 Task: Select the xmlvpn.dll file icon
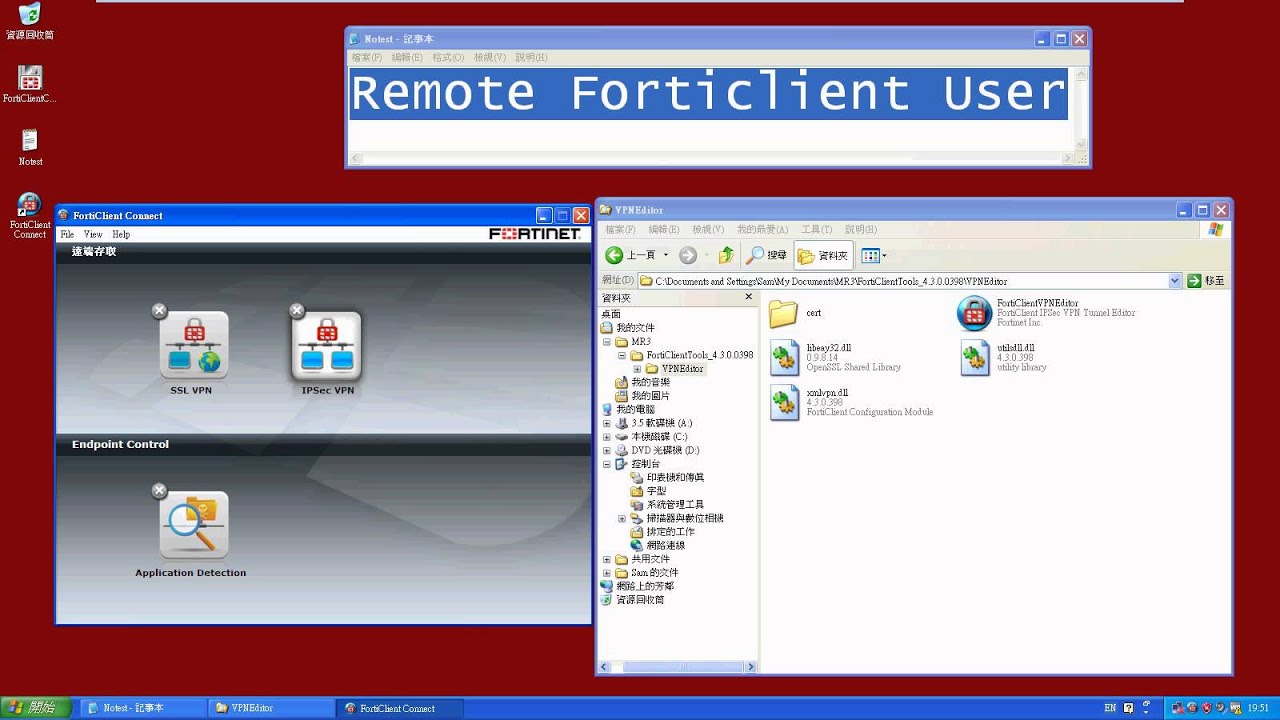coord(785,403)
